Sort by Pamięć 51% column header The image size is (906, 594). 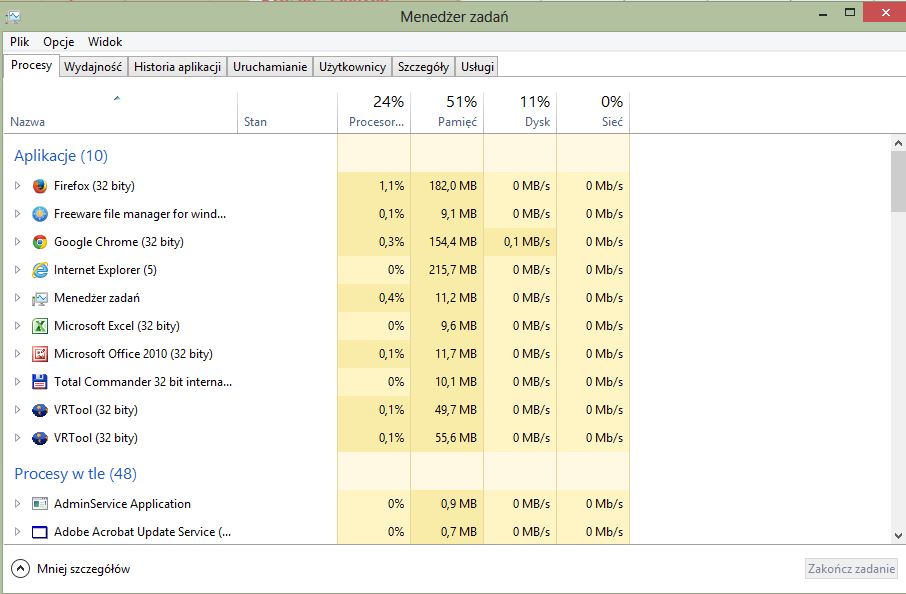(x=447, y=113)
